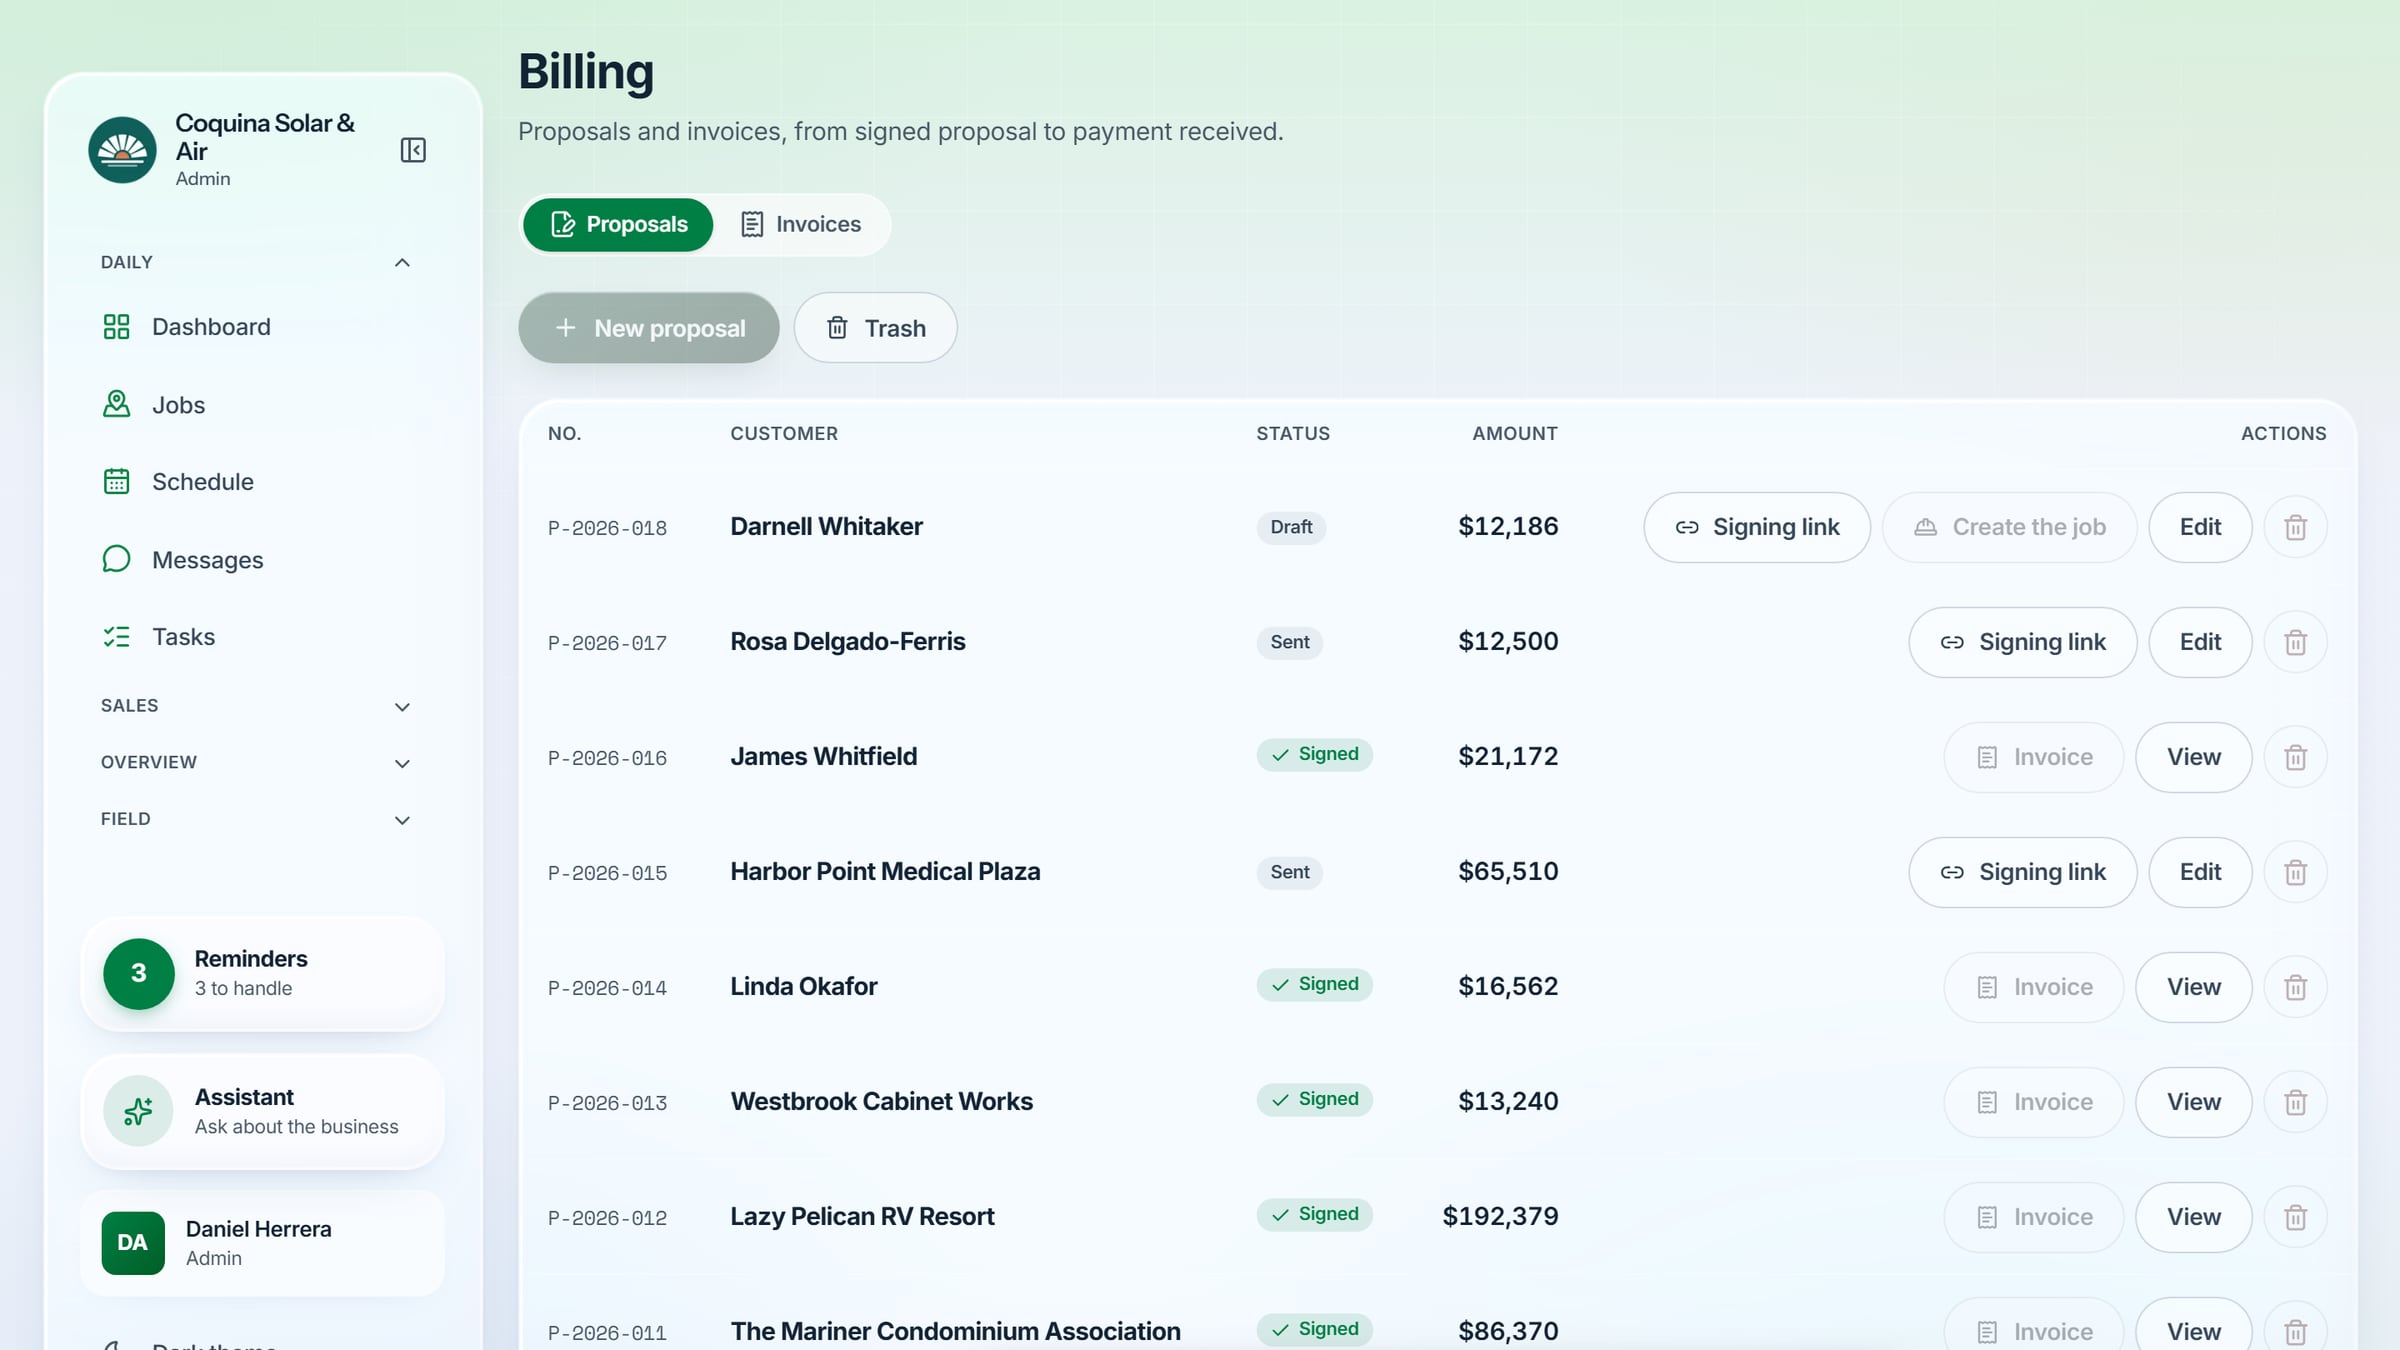2400x1350 pixels.
Task: View Linda Okafor's proposal
Action: coord(2194,987)
